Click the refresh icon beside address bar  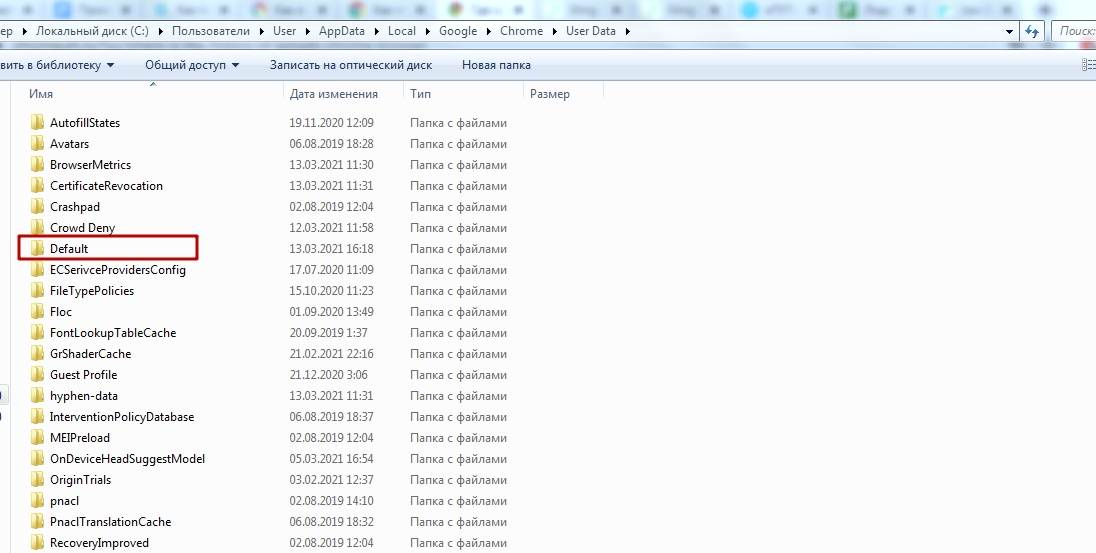(x=1032, y=31)
